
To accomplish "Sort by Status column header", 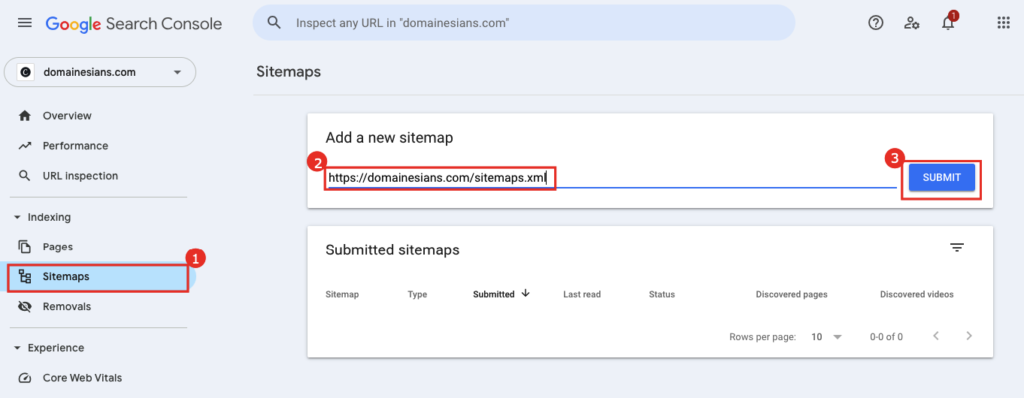I will 662,294.
